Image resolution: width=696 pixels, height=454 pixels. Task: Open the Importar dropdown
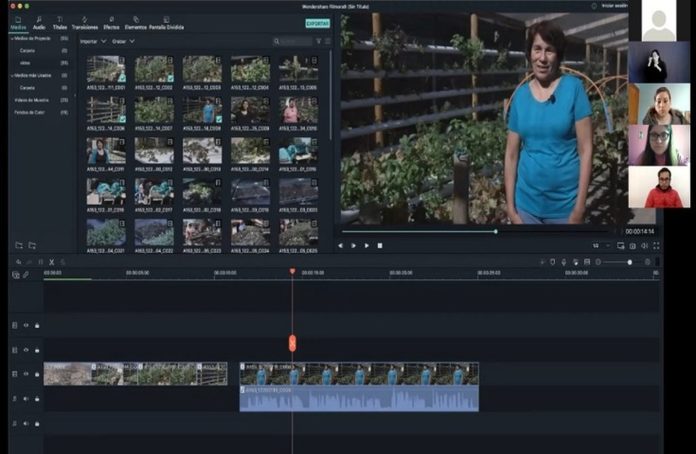92,42
